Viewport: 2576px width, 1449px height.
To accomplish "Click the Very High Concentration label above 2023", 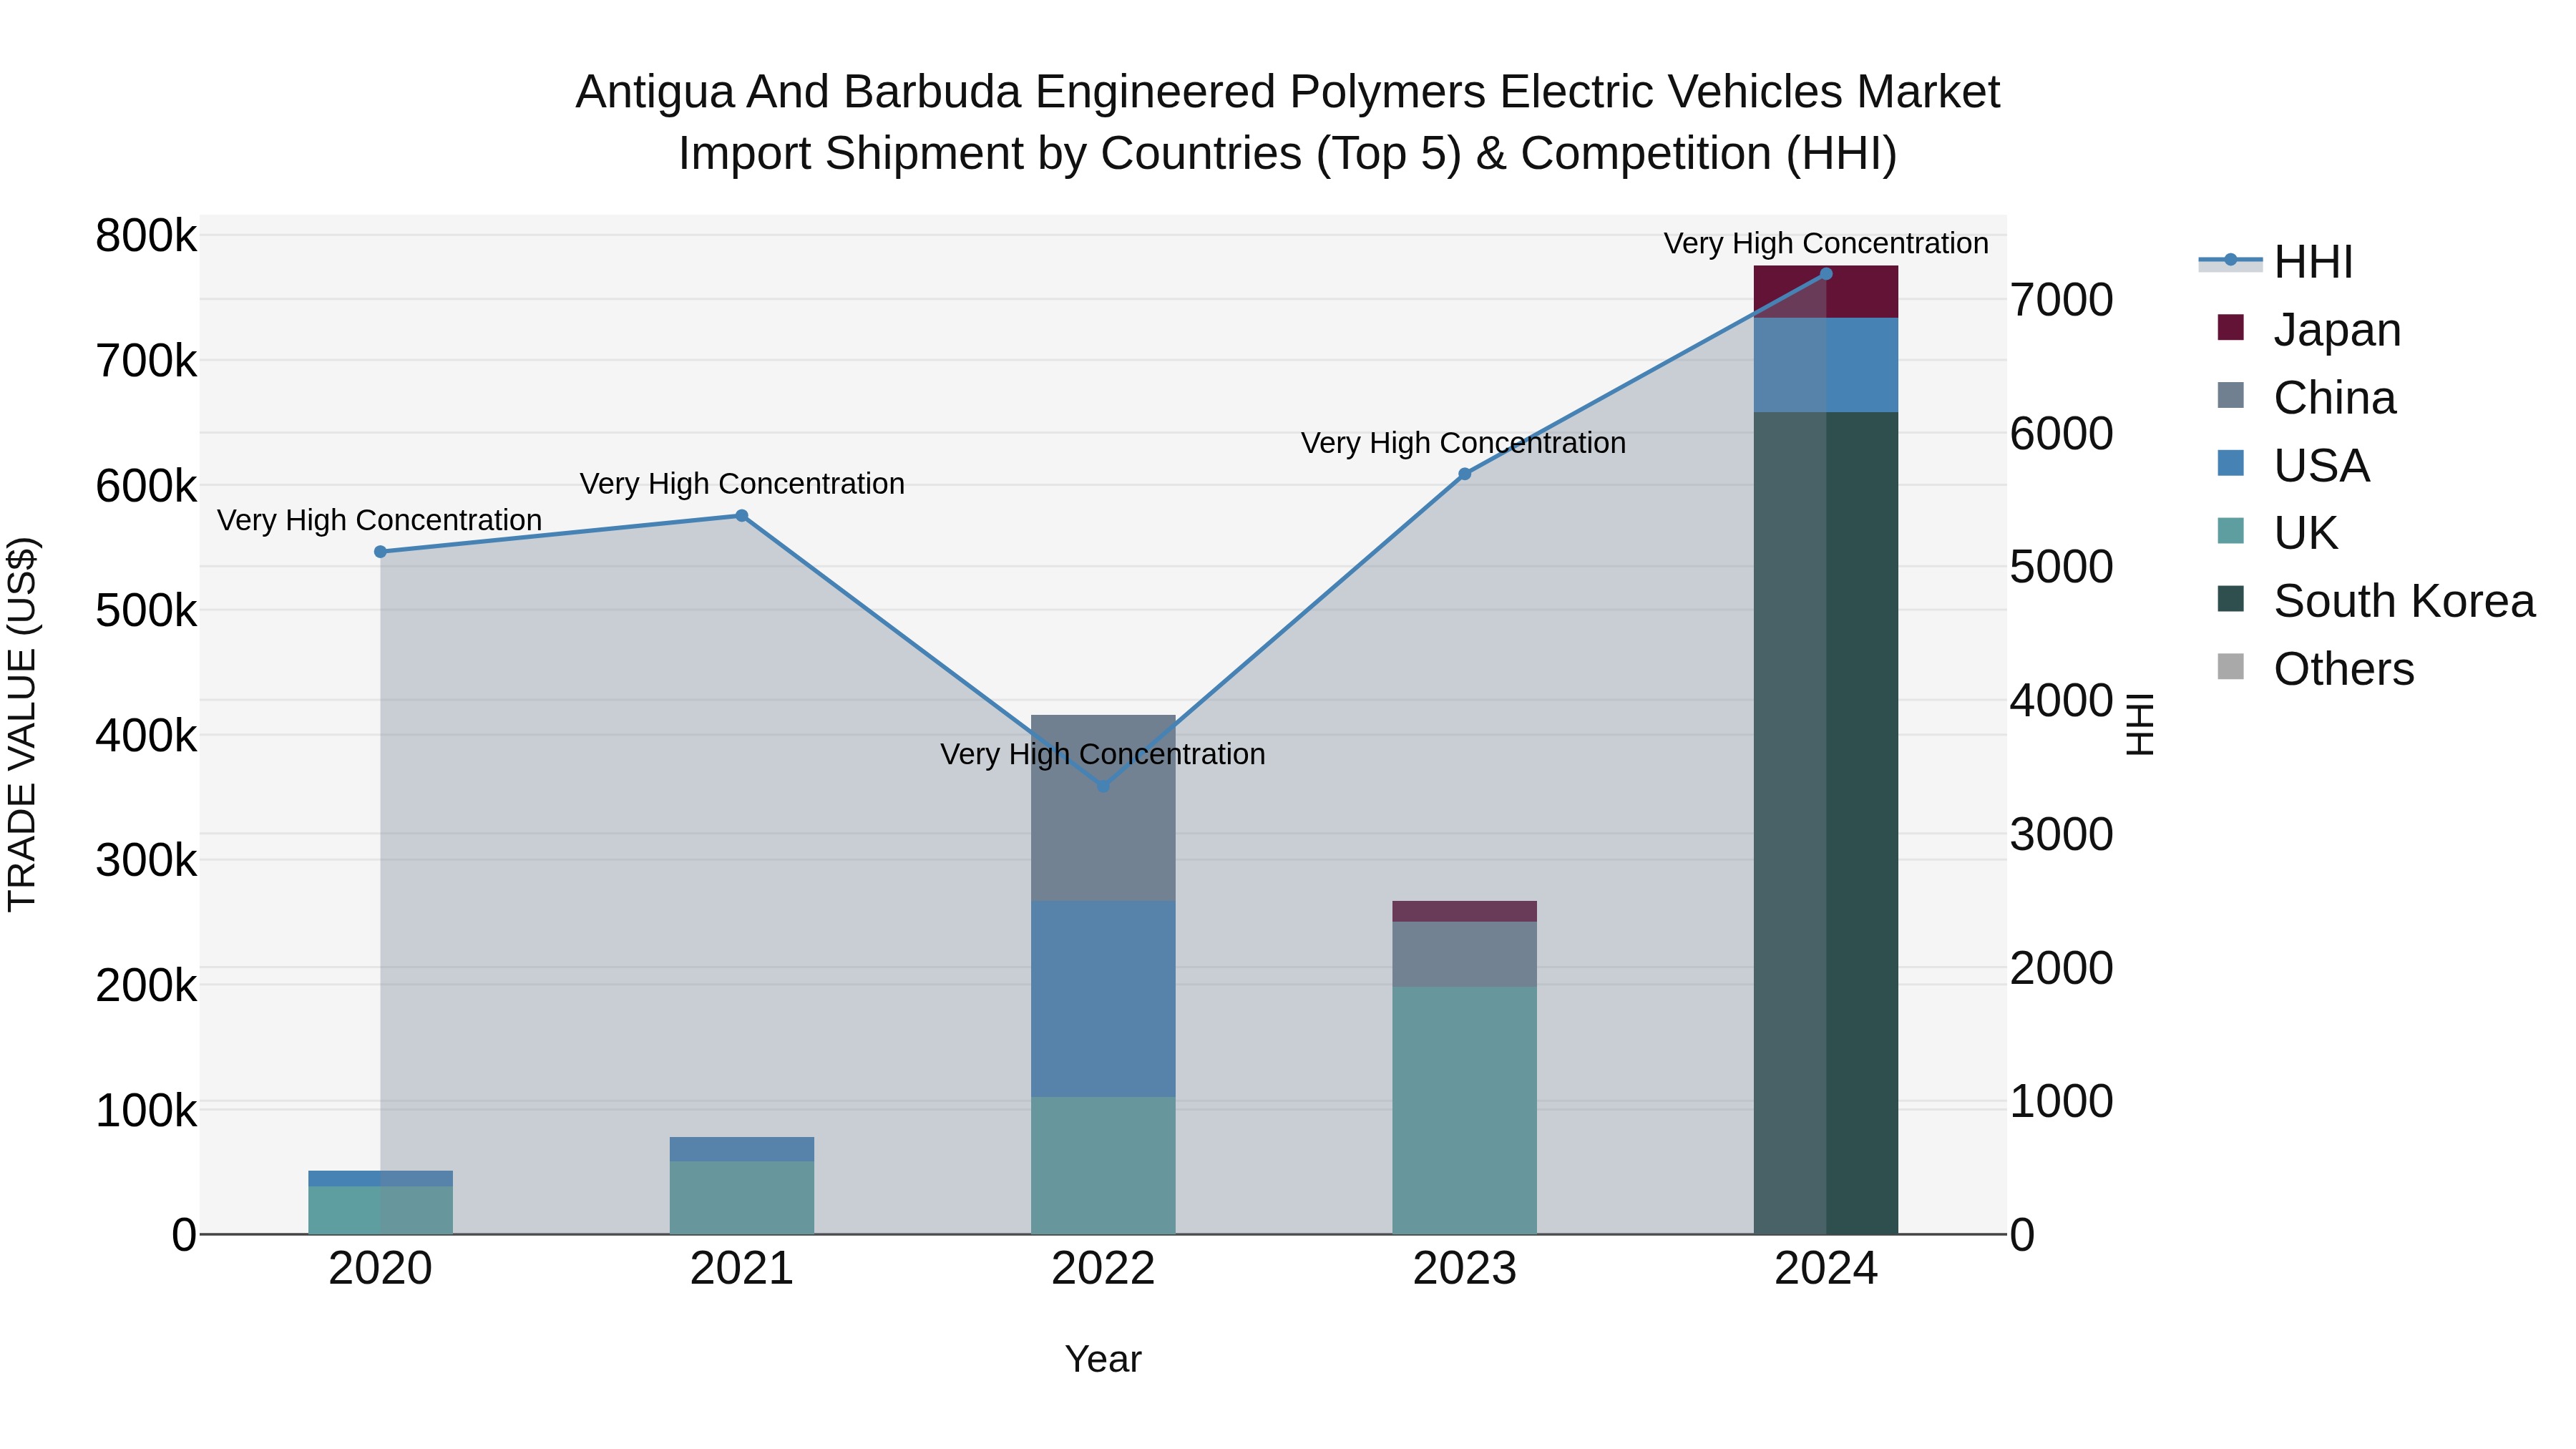I will [x=1464, y=443].
